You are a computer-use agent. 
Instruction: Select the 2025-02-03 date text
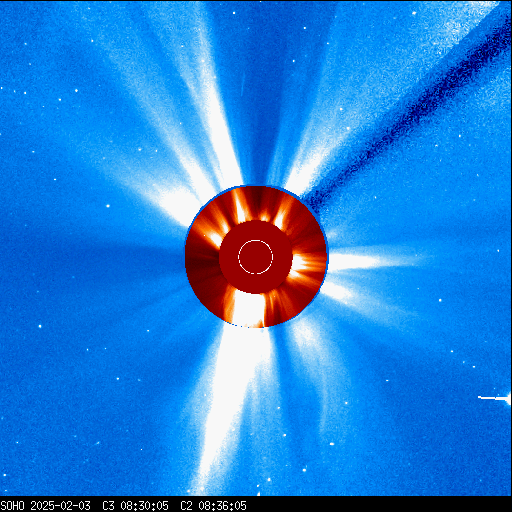coord(60,506)
